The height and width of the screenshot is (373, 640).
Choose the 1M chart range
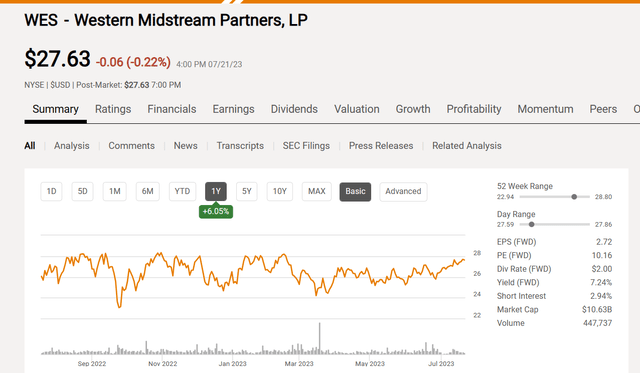[x=115, y=191]
